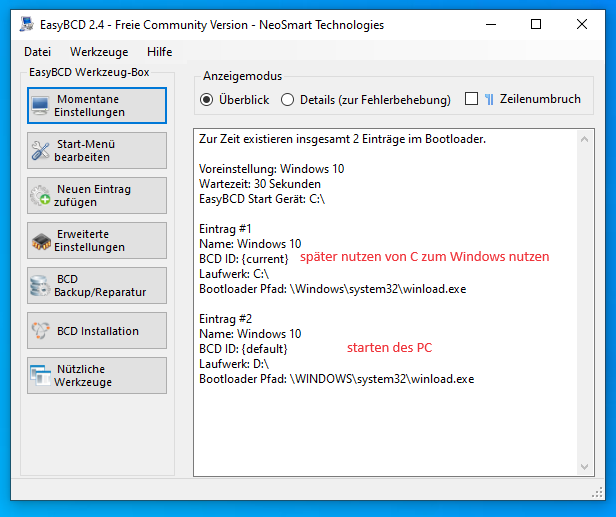Viewport: 616px width, 517px height.
Task: Select the Überblick radio button
Action: point(207,100)
